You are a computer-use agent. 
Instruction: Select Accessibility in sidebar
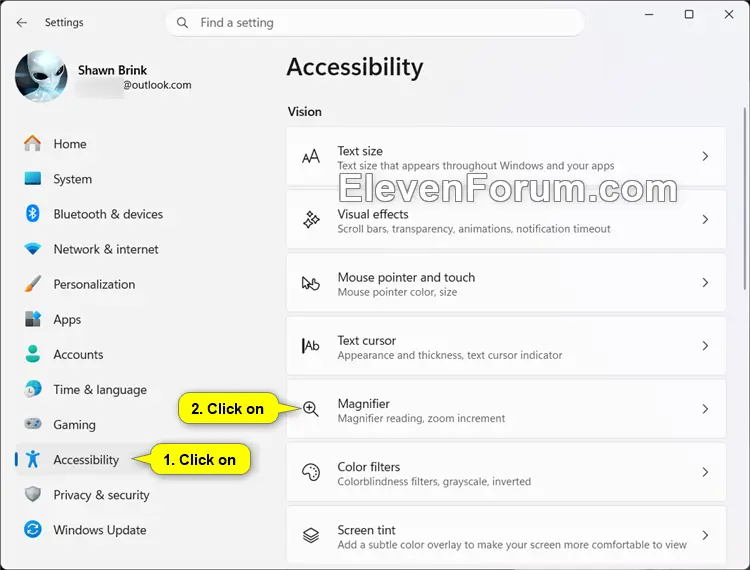click(137, 459)
